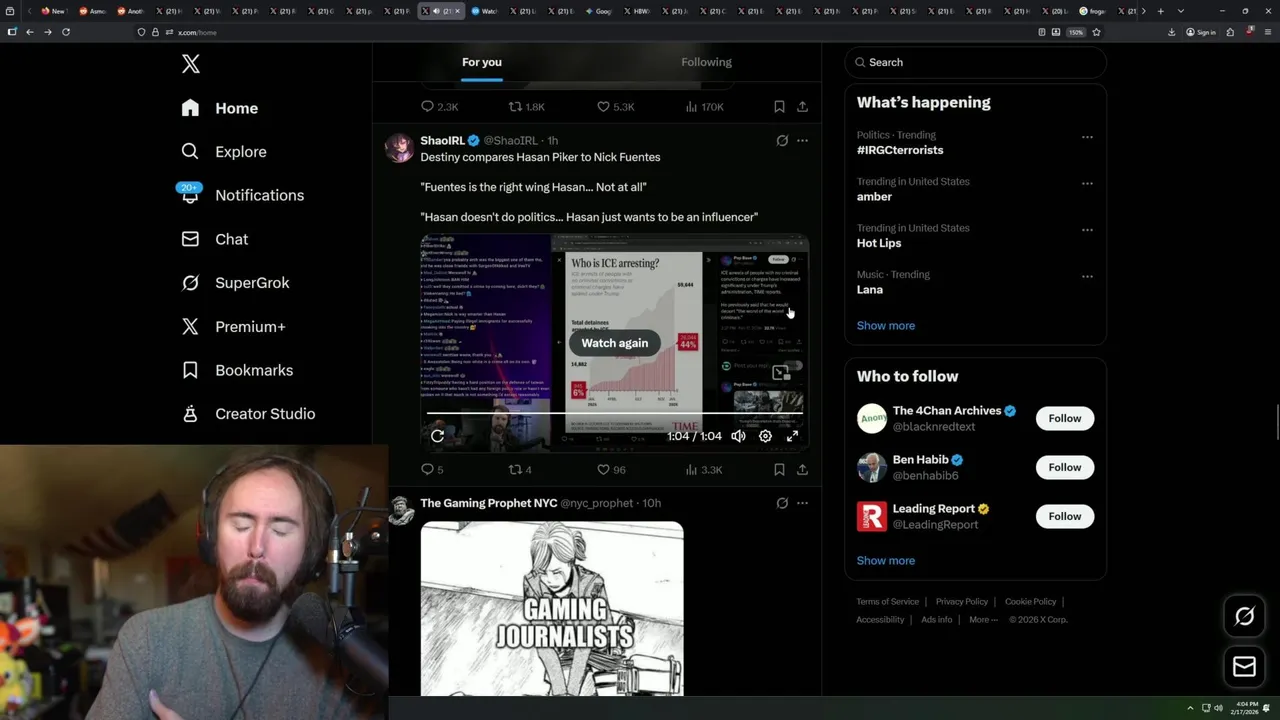Open #IRGCterrorists trending topic

click(x=900, y=150)
